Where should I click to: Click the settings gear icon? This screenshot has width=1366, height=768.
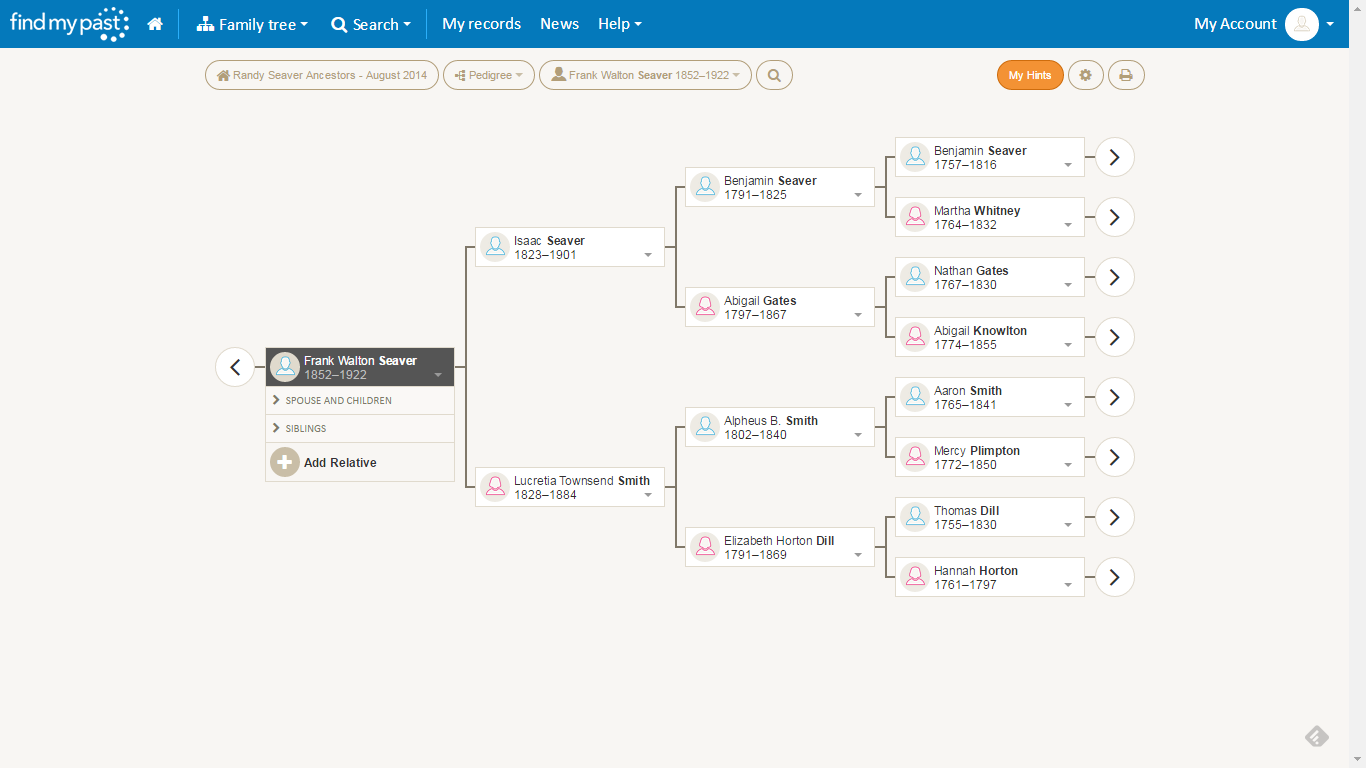coord(1086,75)
